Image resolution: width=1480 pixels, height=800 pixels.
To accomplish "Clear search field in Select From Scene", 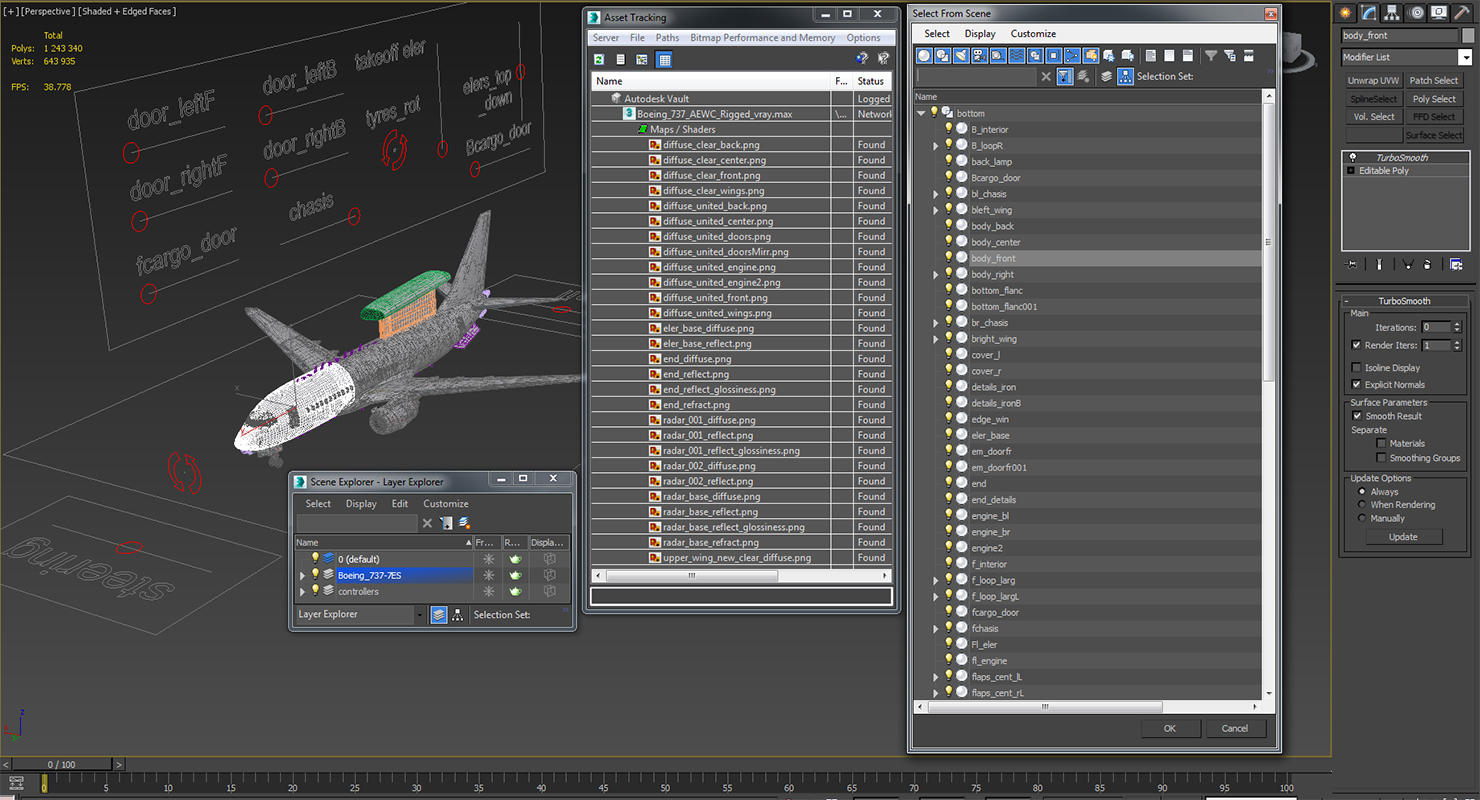I will (x=1046, y=76).
